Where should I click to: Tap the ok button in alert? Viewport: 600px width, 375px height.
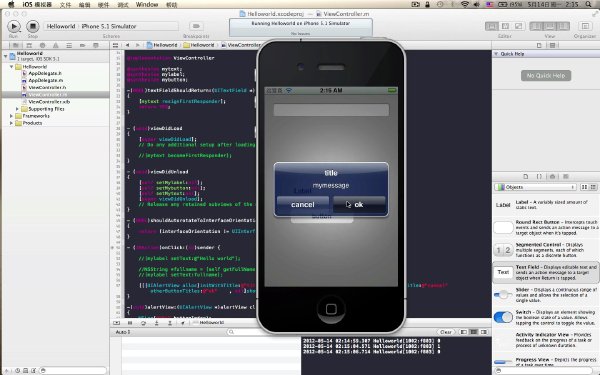[359, 204]
